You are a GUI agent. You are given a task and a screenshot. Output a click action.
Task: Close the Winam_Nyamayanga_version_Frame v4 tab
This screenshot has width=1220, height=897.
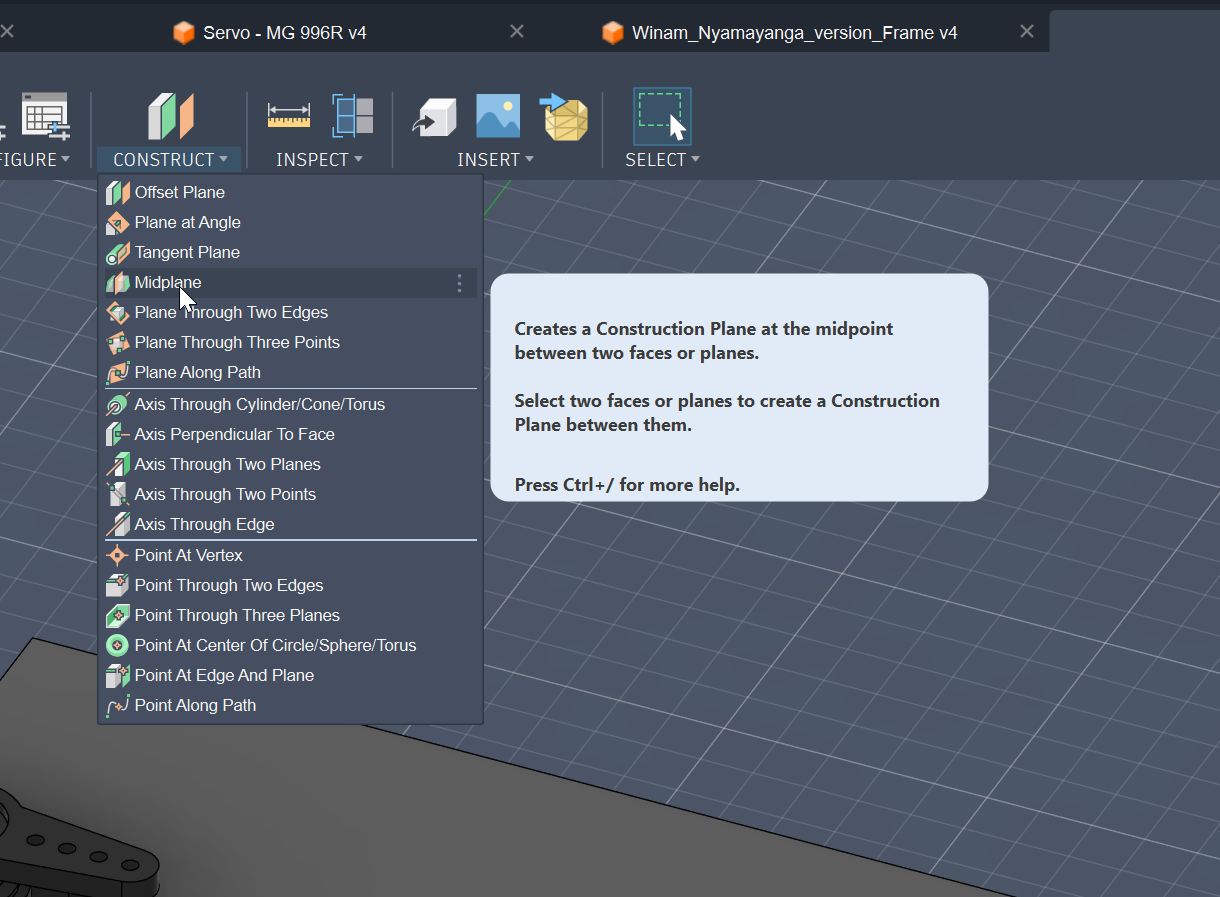[x=1027, y=32]
